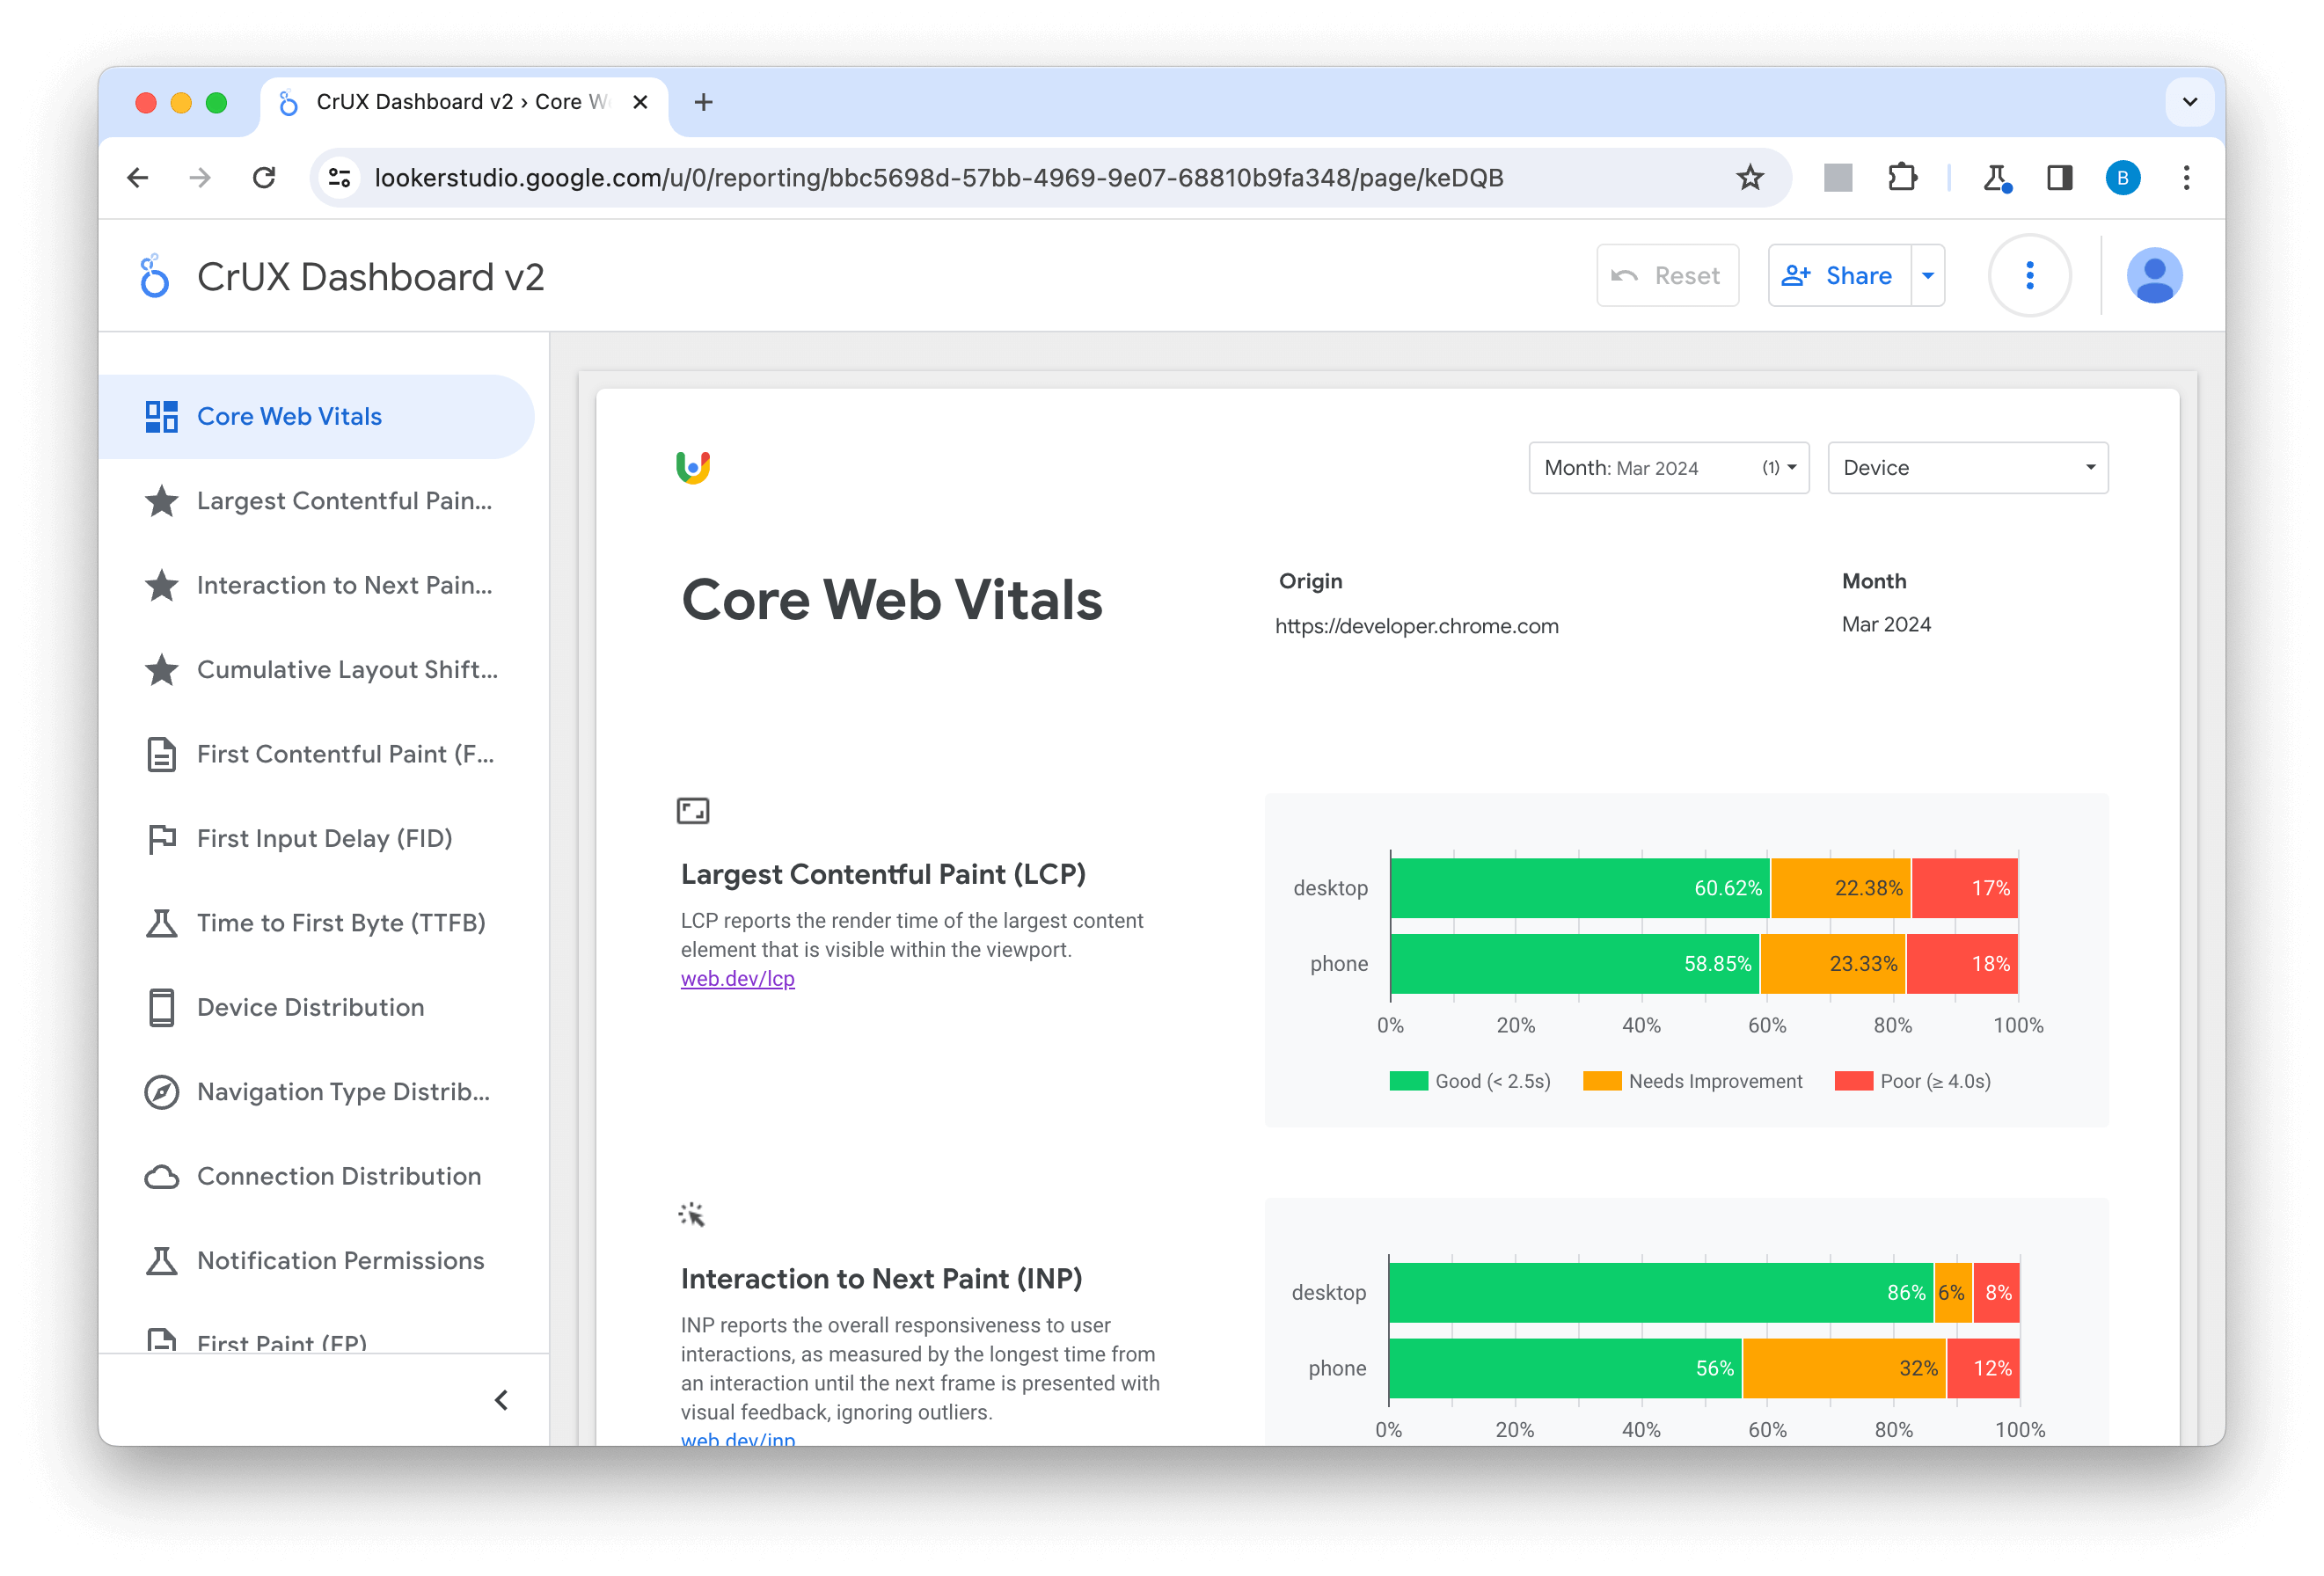Click the Share button in toolbar

point(1838,276)
